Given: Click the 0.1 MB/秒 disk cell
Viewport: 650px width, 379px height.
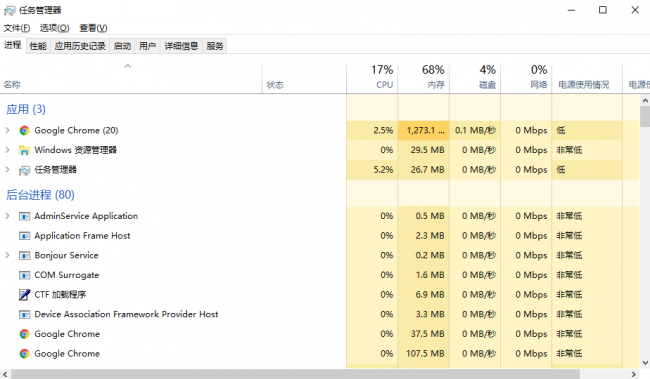Looking at the screenshot, I should point(475,130).
